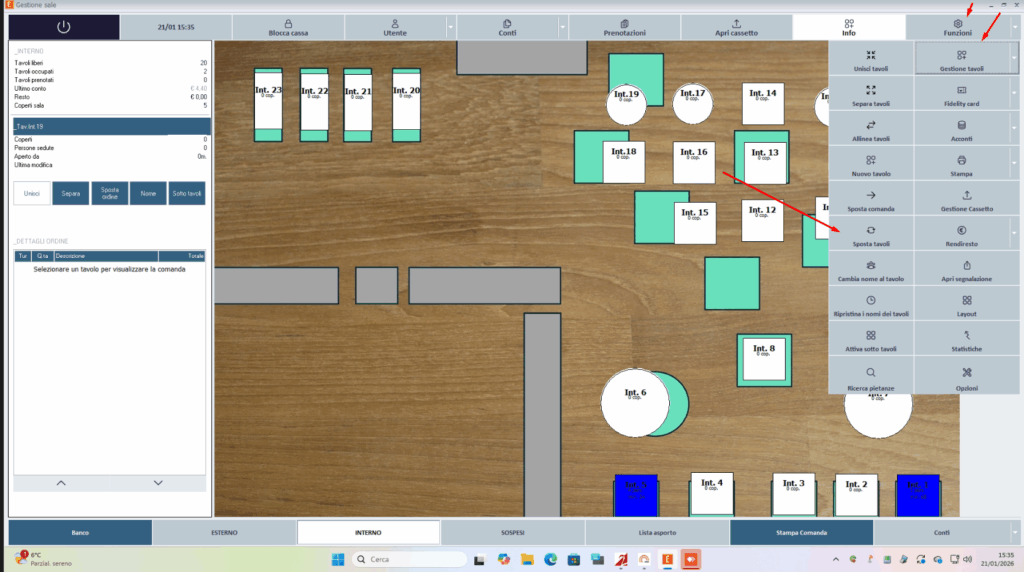Expand the Conti dropdown arrow in top toolbar
1024x572 pixels.
tap(562, 27)
